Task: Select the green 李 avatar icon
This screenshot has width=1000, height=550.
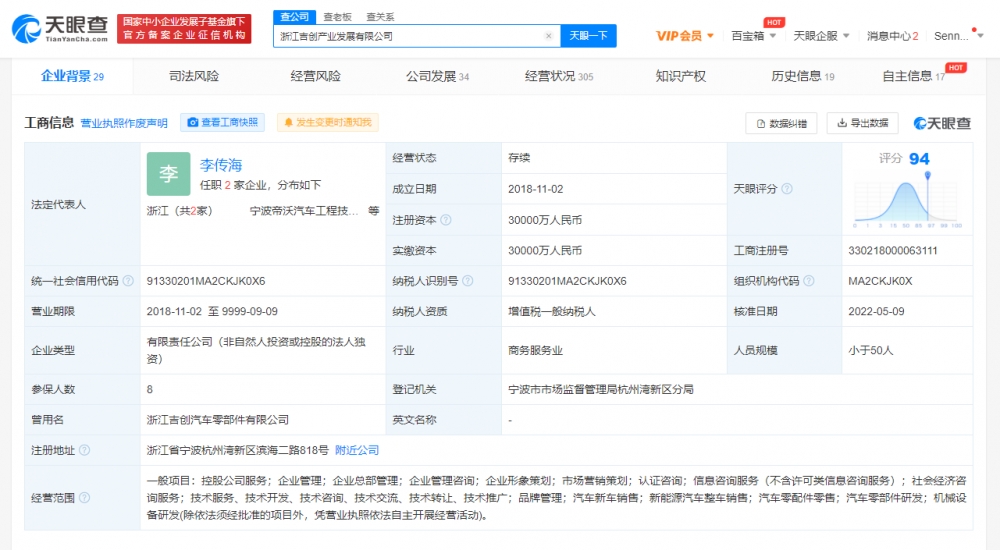Action: pyautogui.click(x=168, y=174)
